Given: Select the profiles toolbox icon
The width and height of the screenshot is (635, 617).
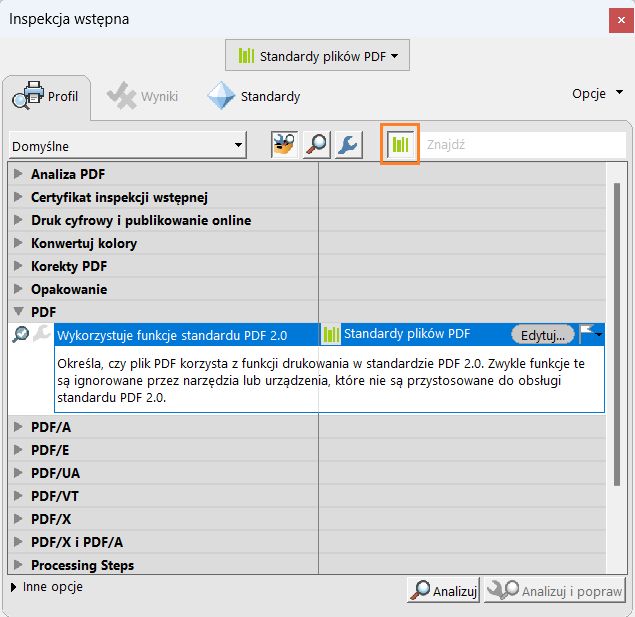Looking at the screenshot, I should 284,145.
